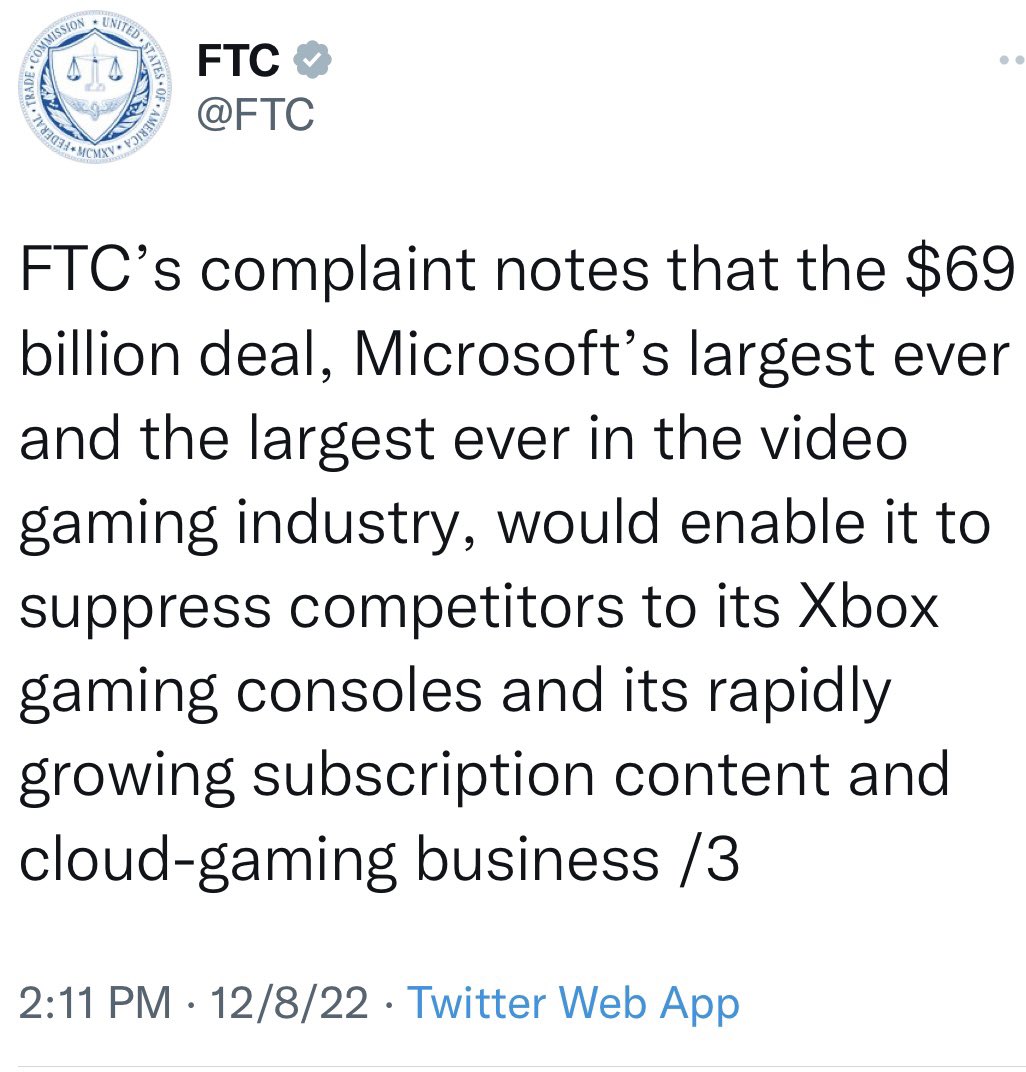Open the Twitter Web App source link
Image resolution: width=1026 pixels, height=1072 pixels.
573,1002
